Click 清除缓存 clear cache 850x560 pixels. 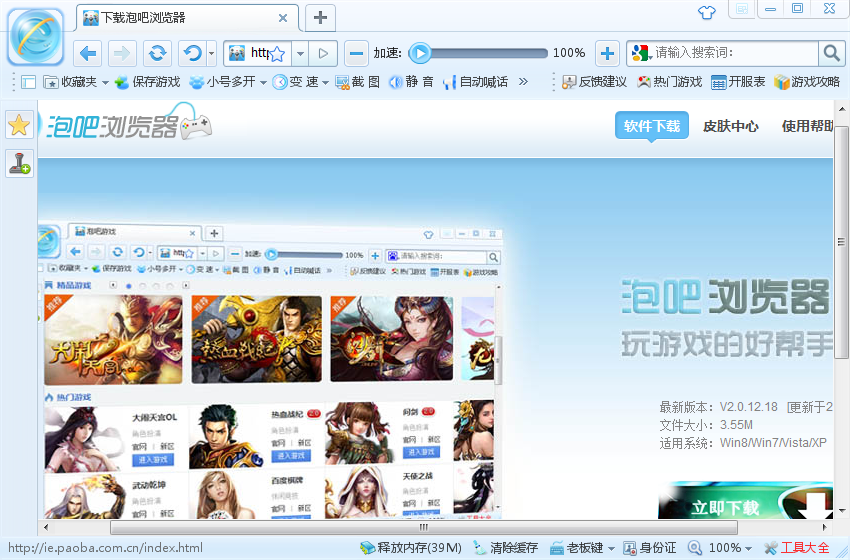(x=505, y=548)
